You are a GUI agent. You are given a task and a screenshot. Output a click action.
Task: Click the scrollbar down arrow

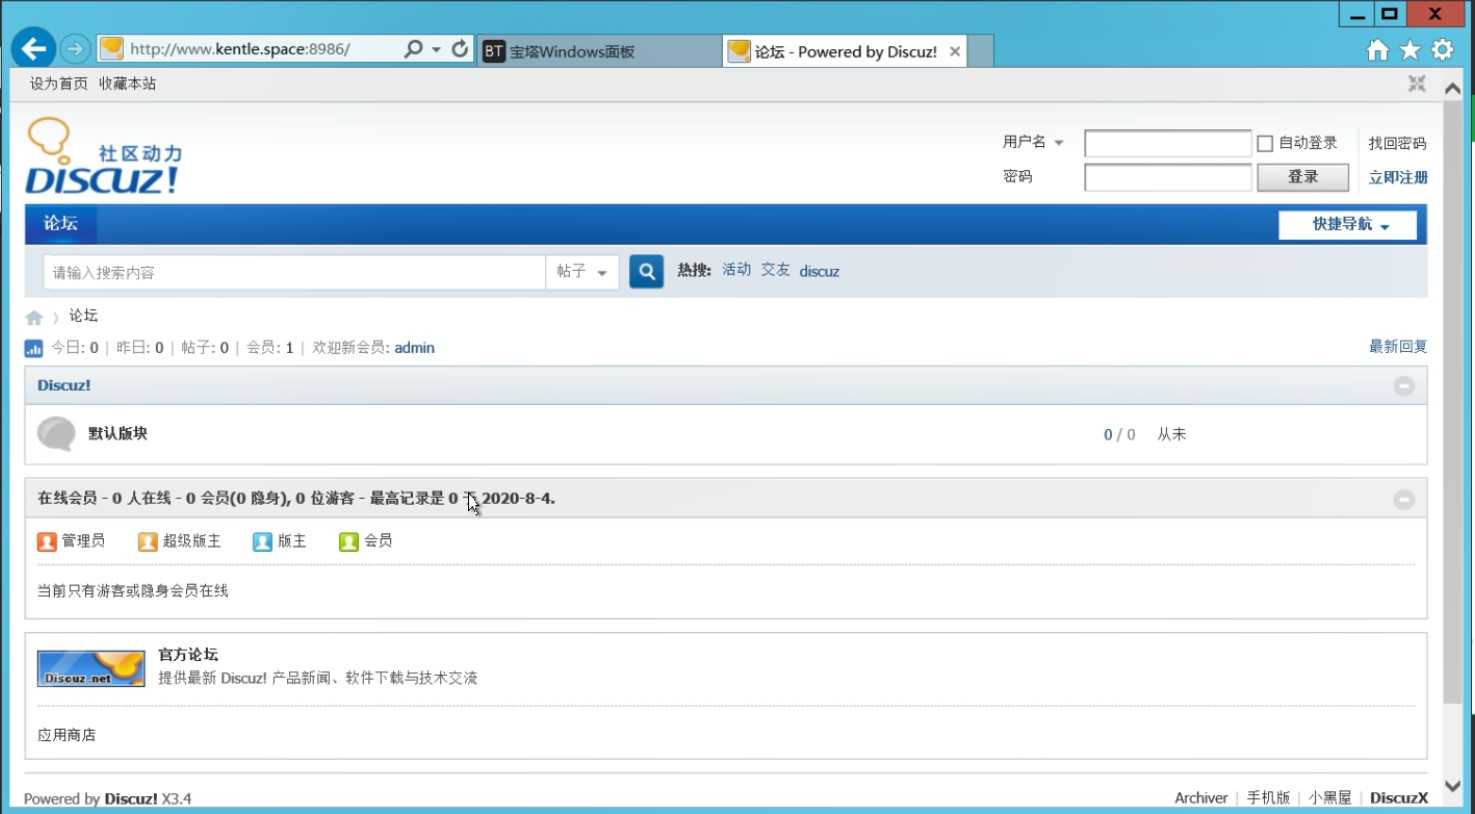(x=1453, y=786)
